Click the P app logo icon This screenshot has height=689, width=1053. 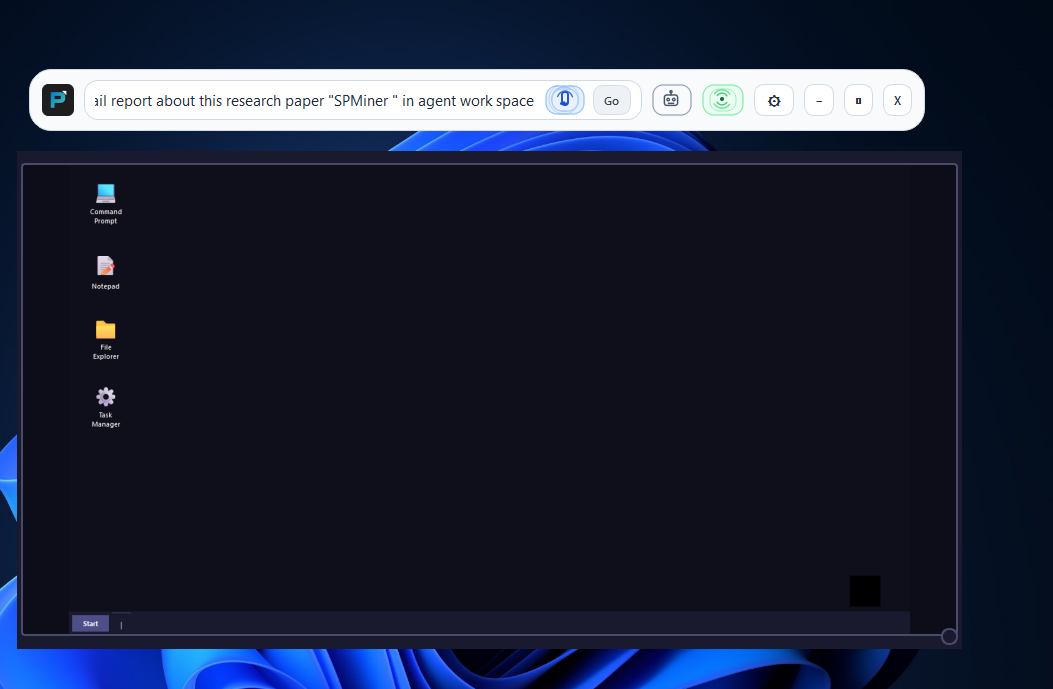pyautogui.click(x=58, y=100)
